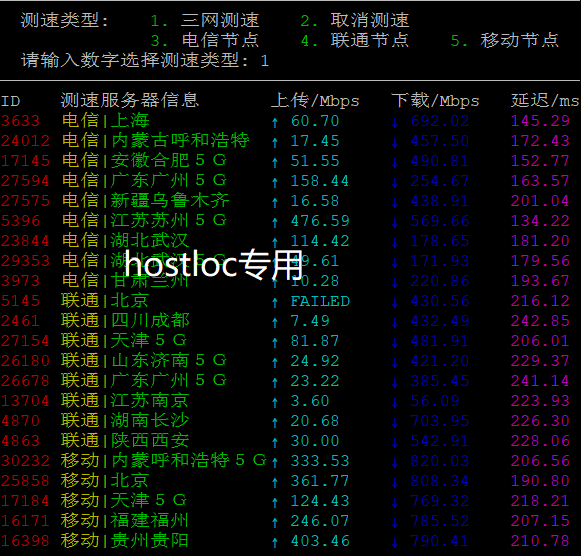The image size is (581, 556).
Task: Click upload value 7.49
Action: [x=310, y=321]
